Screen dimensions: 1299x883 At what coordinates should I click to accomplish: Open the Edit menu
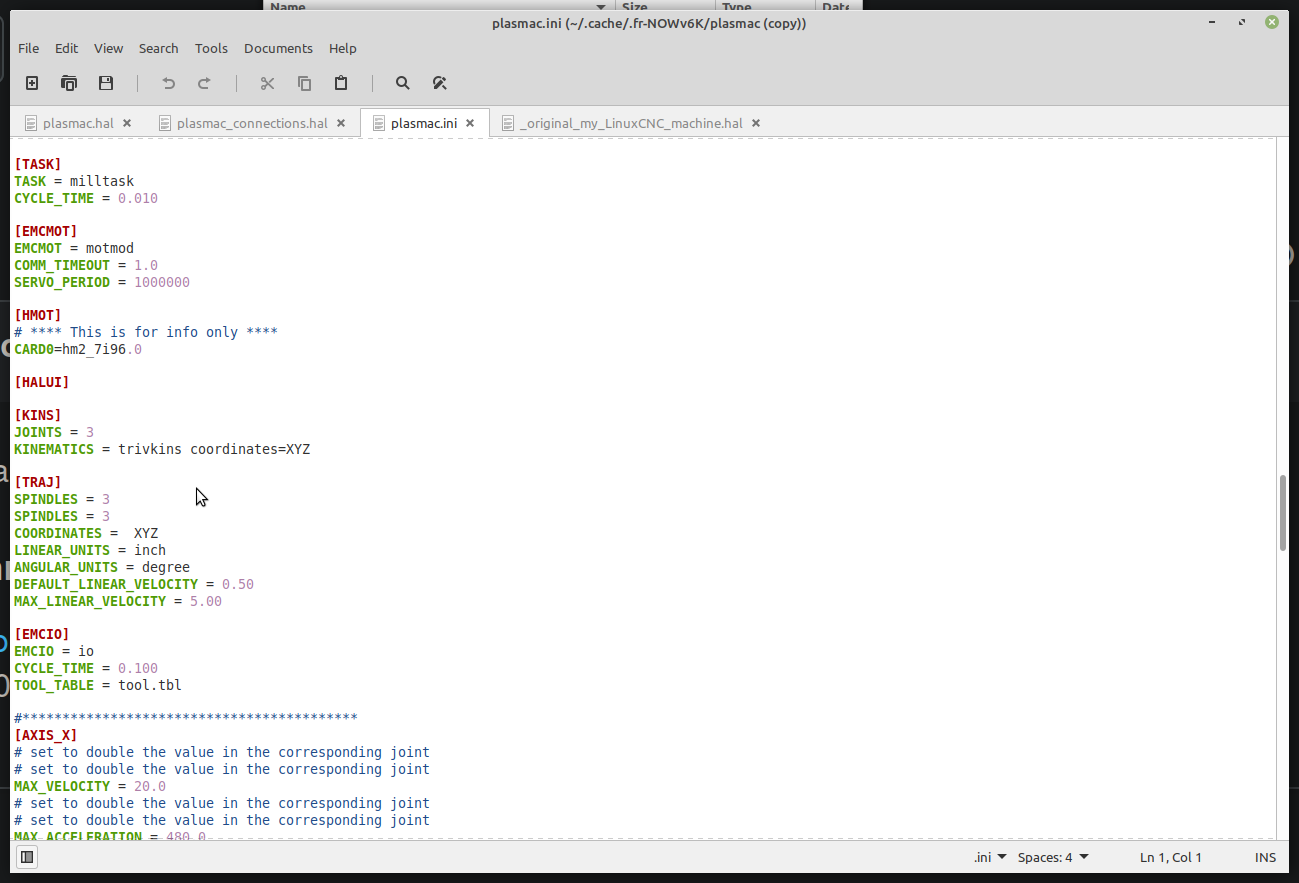coord(66,48)
